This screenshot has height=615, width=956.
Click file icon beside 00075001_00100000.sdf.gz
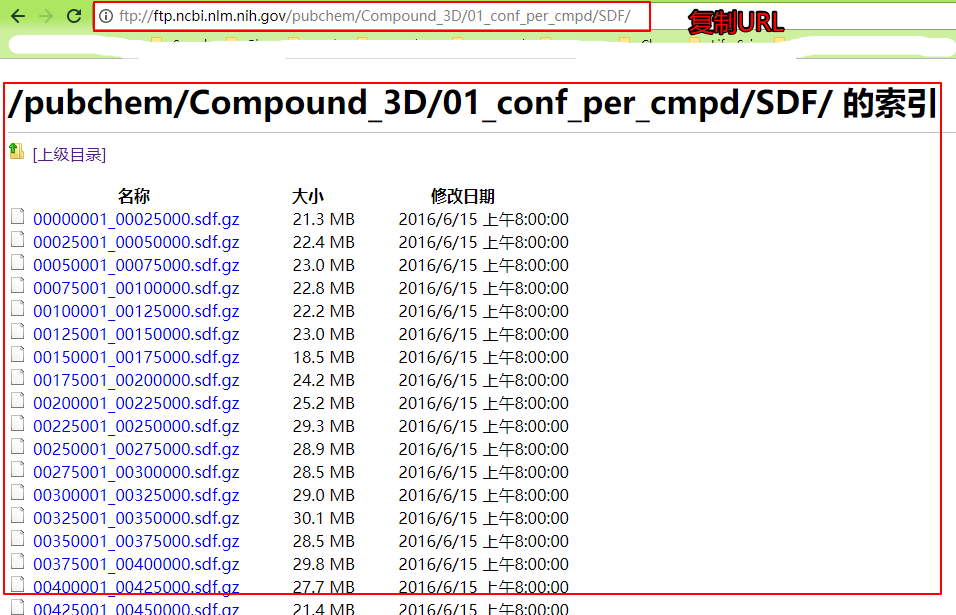pyautogui.click(x=18, y=285)
